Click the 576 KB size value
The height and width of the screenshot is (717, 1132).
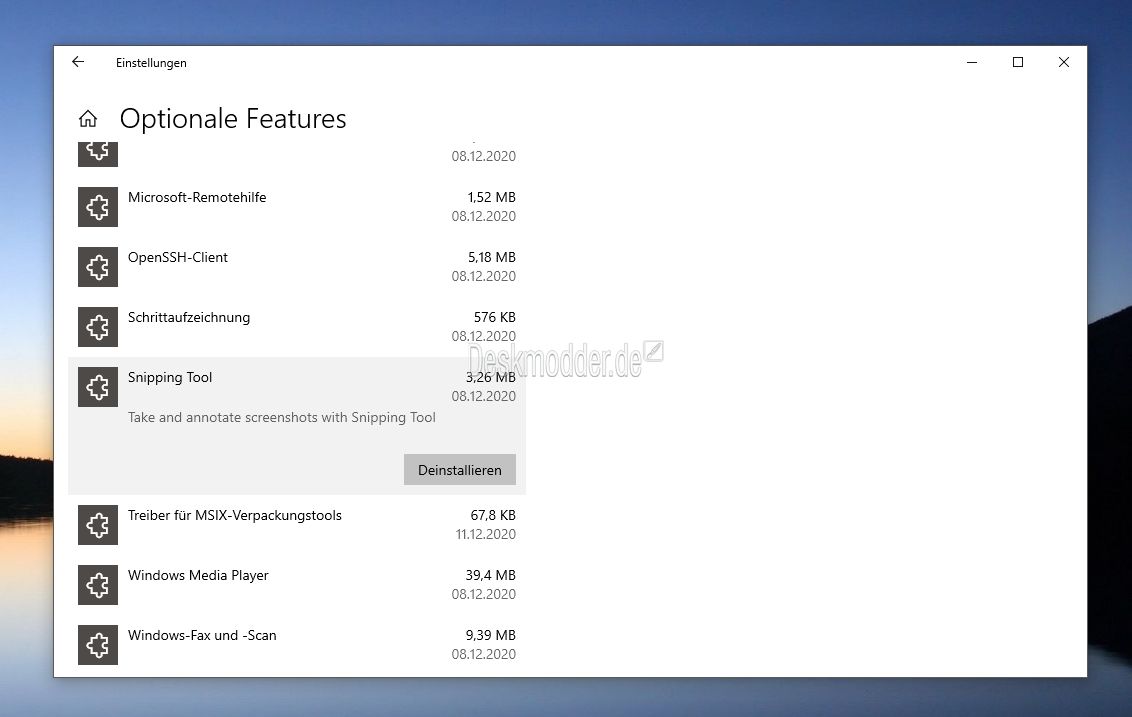pos(495,317)
